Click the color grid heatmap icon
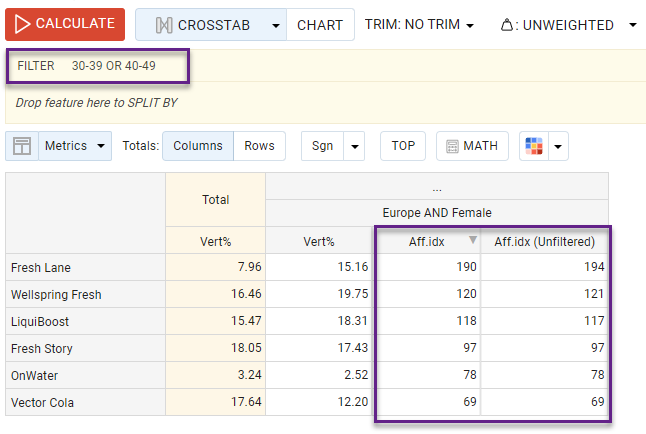Image resolution: width=646 pixels, height=434 pixels. click(x=534, y=146)
